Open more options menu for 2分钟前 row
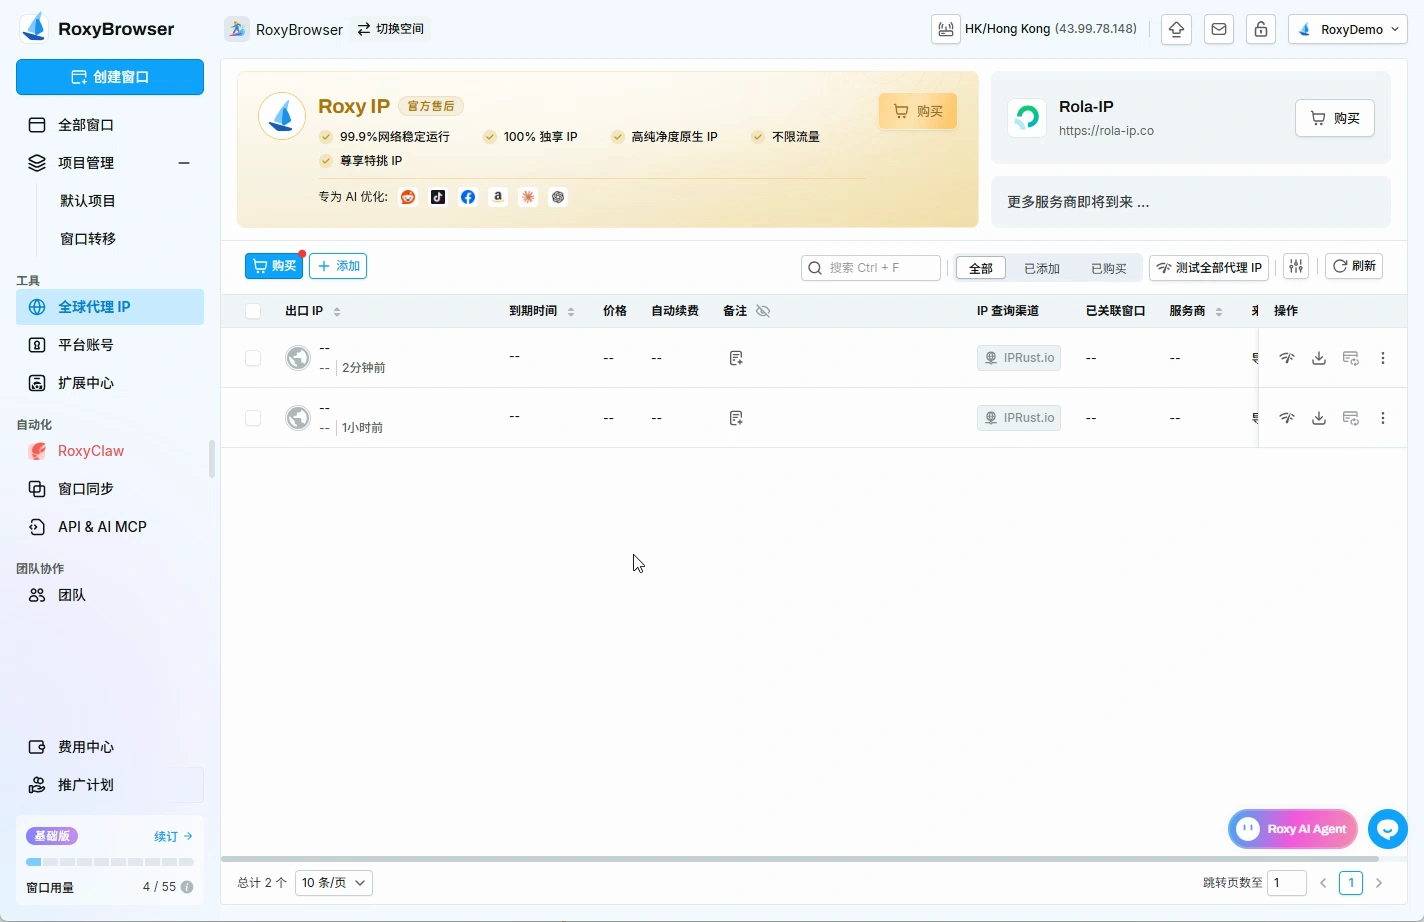Viewport: 1424px width, 922px height. pyautogui.click(x=1383, y=358)
